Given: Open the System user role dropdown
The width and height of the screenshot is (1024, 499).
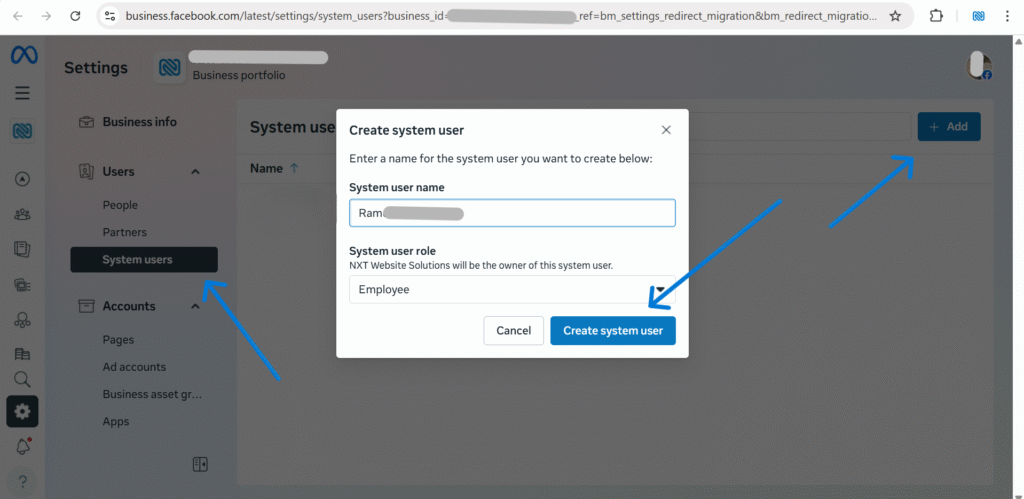Looking at the screenshot, I should tap(512, 290).
